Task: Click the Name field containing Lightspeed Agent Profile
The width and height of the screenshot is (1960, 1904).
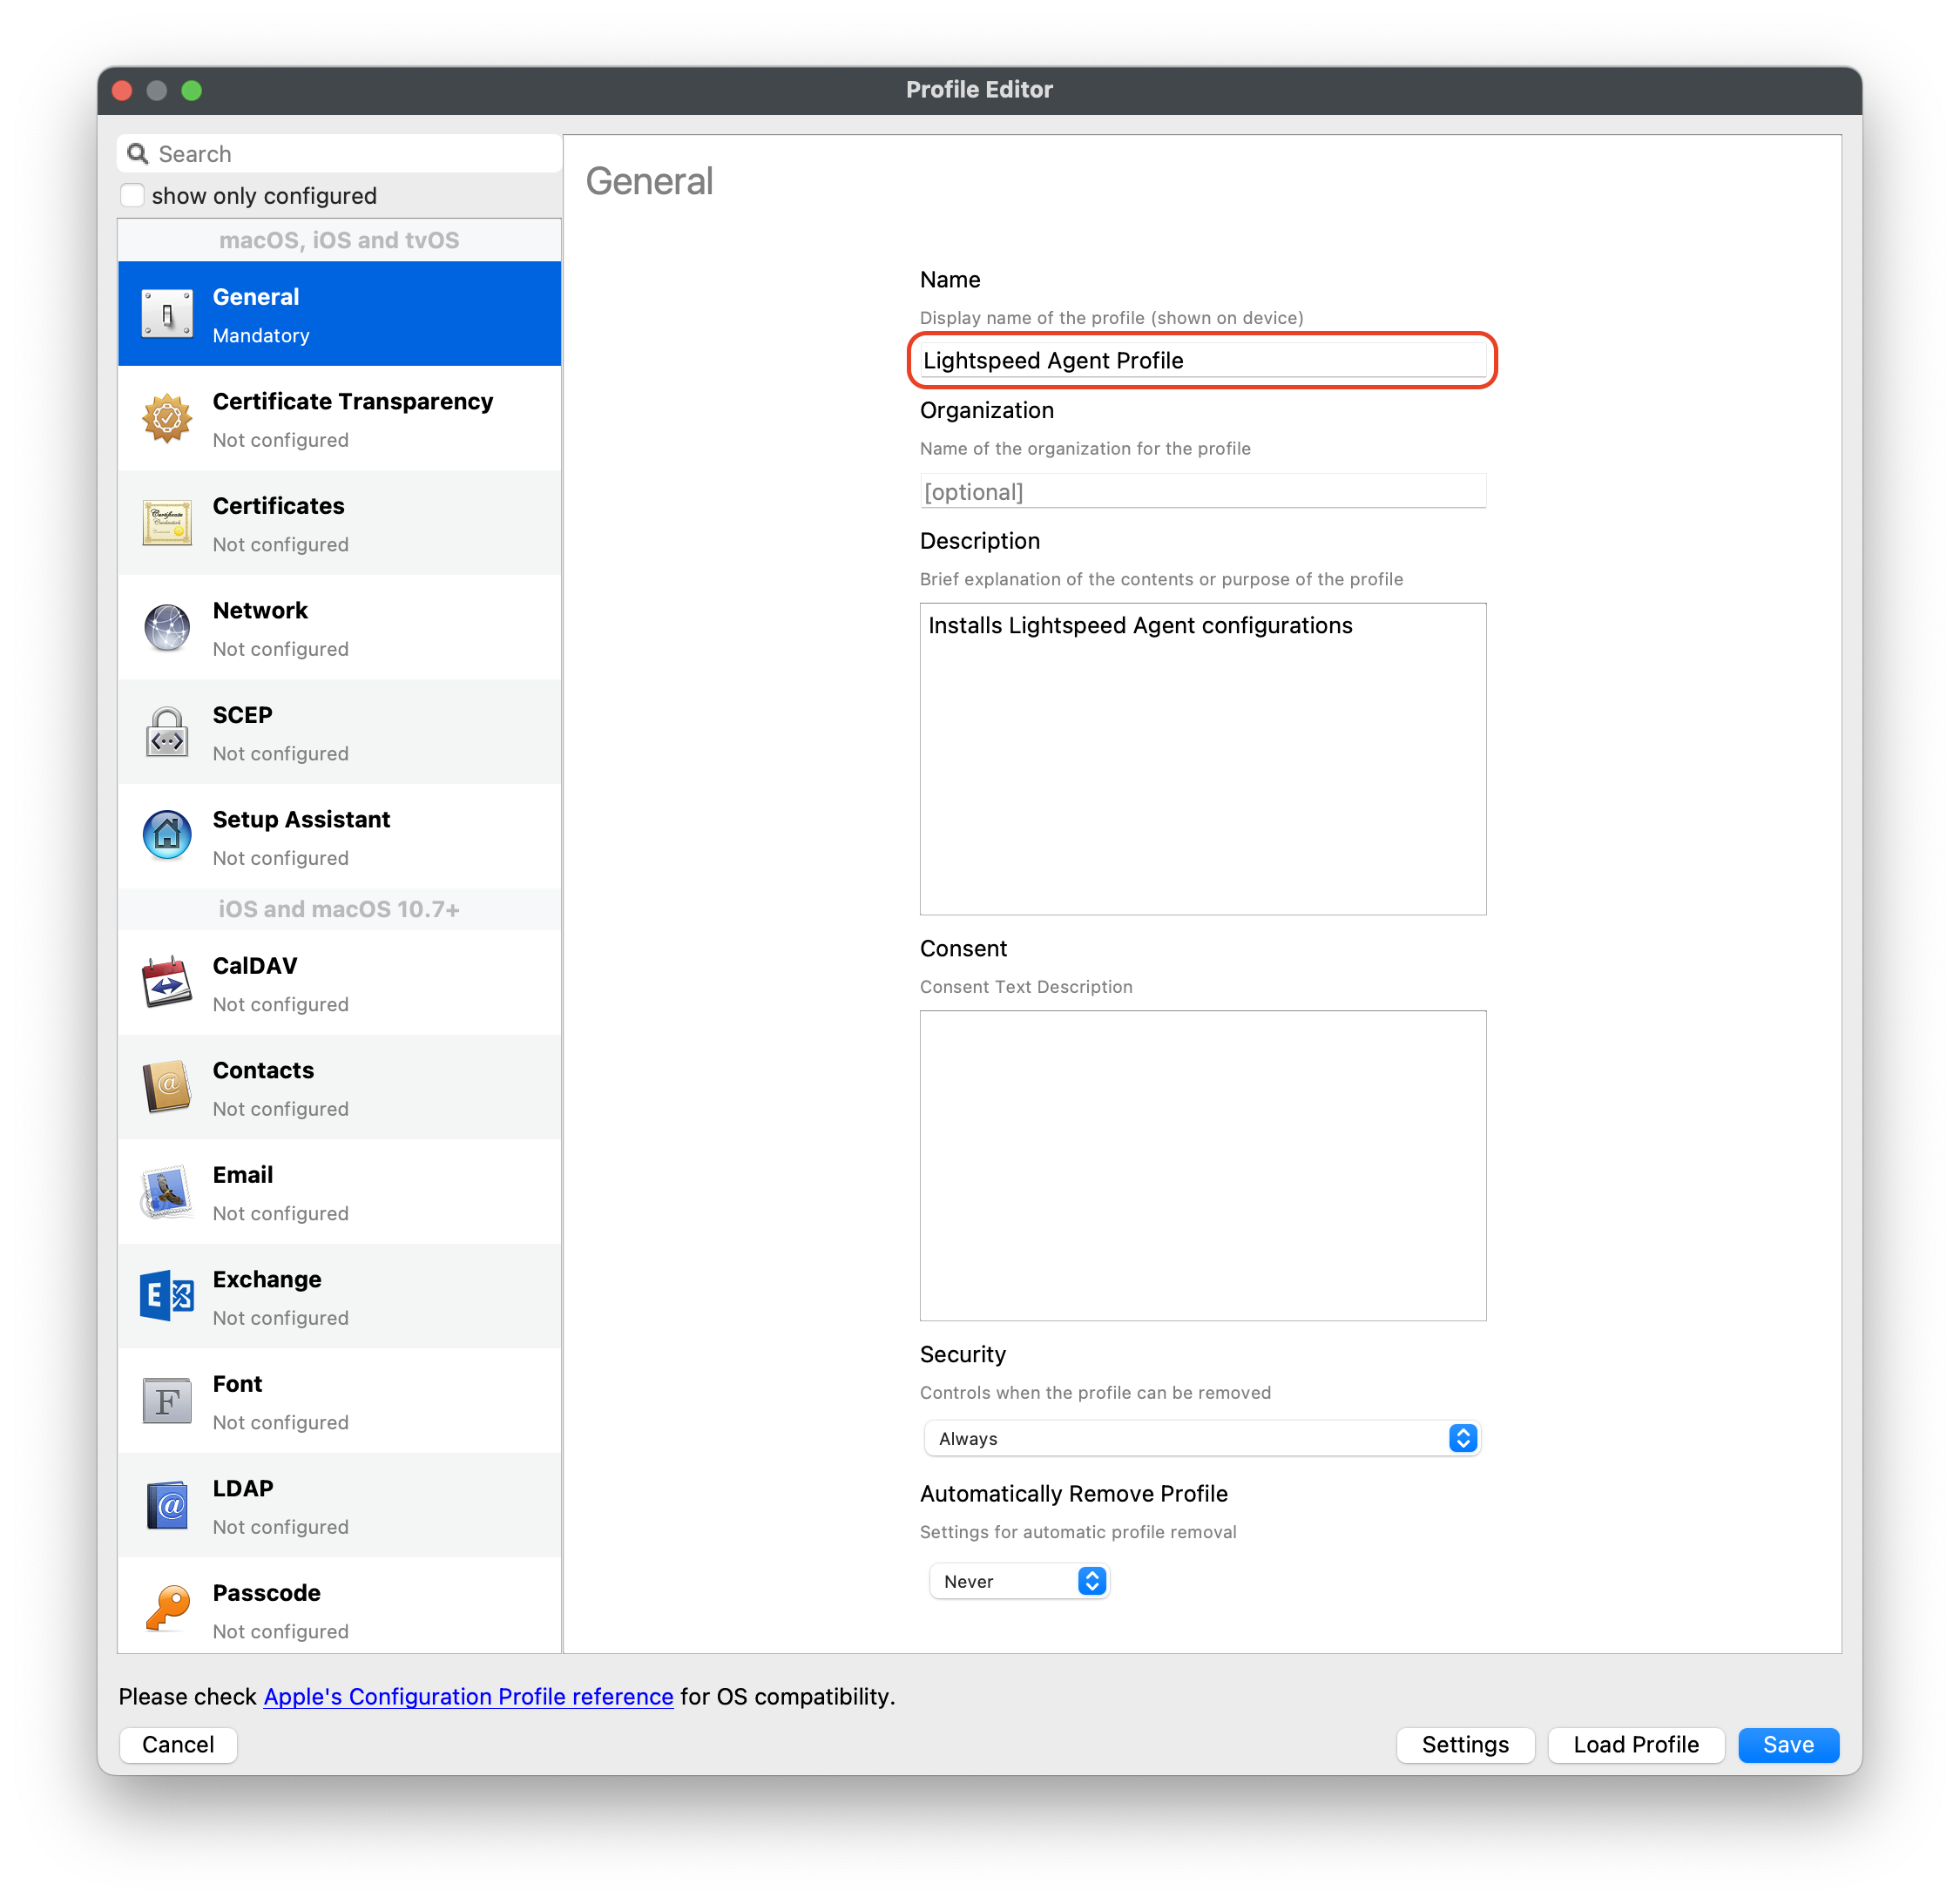Action: tap(1202, 361)
